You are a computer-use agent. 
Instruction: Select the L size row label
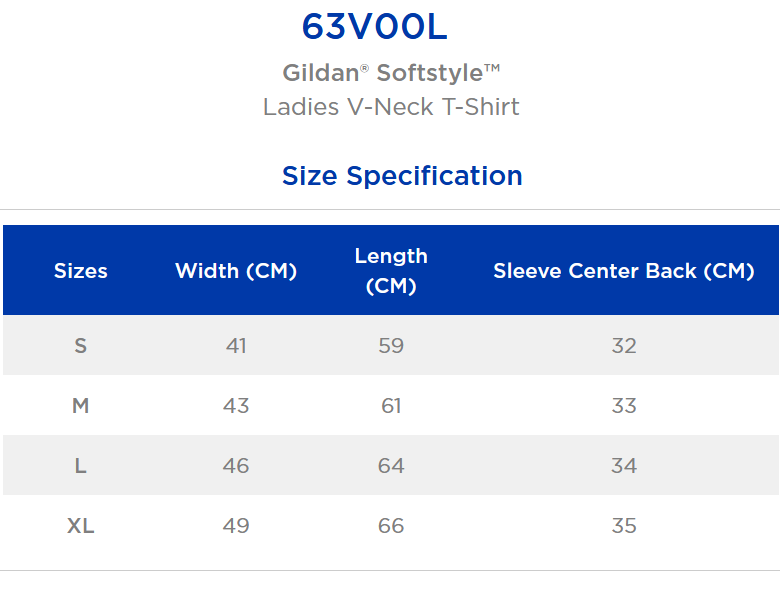coord(81,466)
